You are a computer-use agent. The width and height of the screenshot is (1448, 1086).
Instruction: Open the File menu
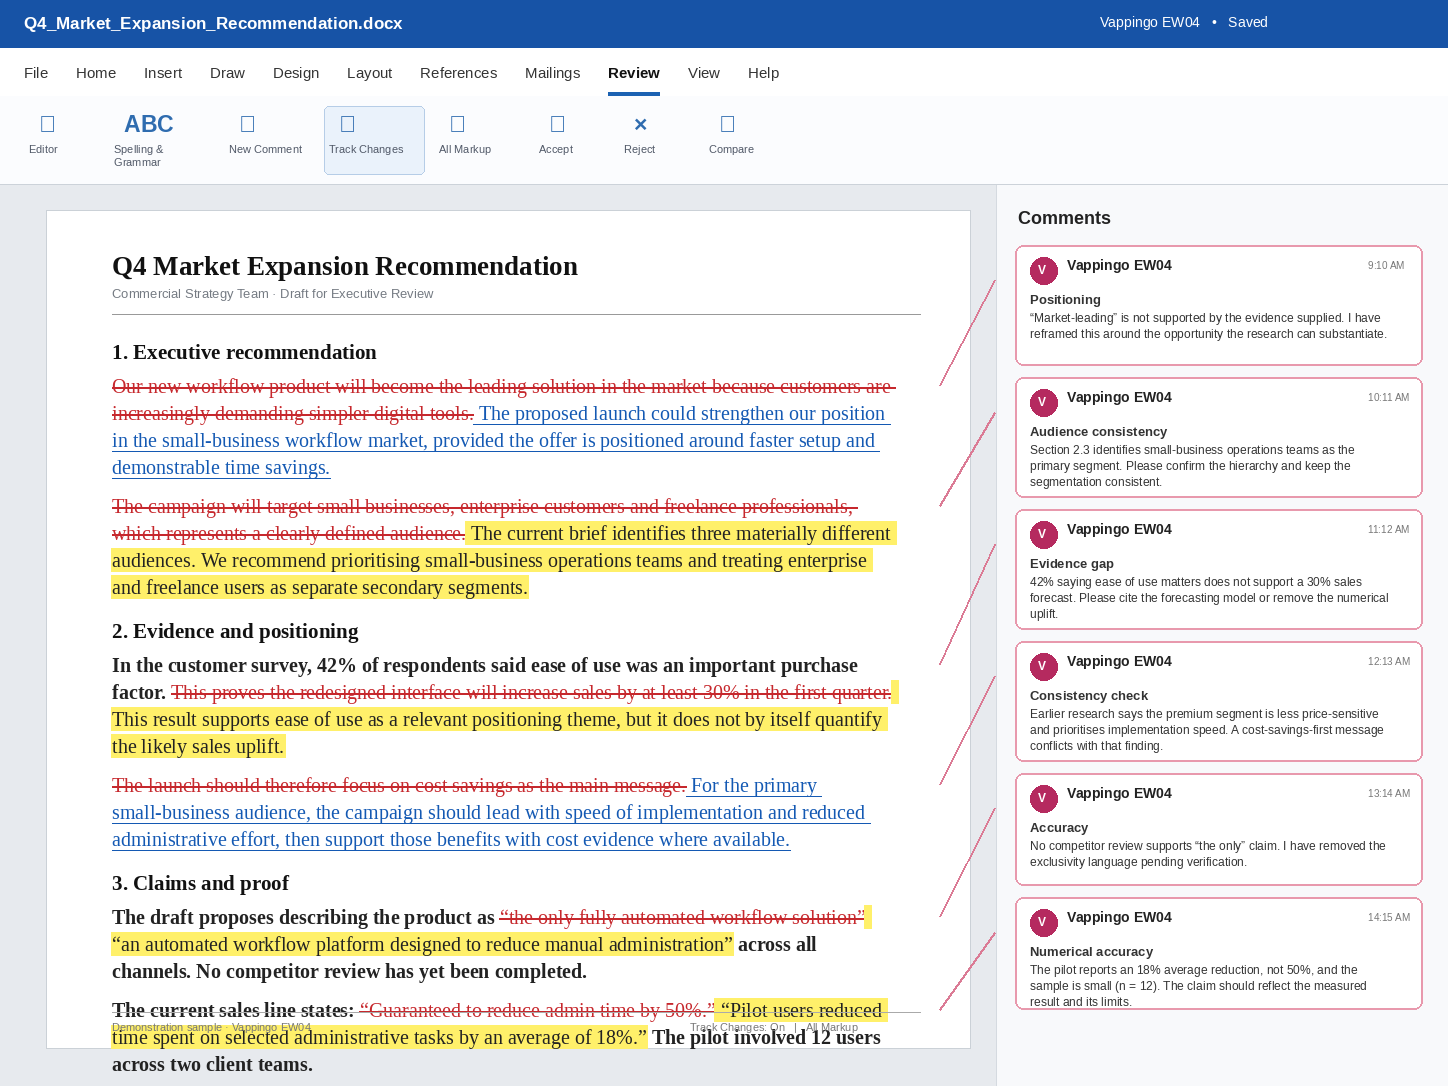(36, 73)
